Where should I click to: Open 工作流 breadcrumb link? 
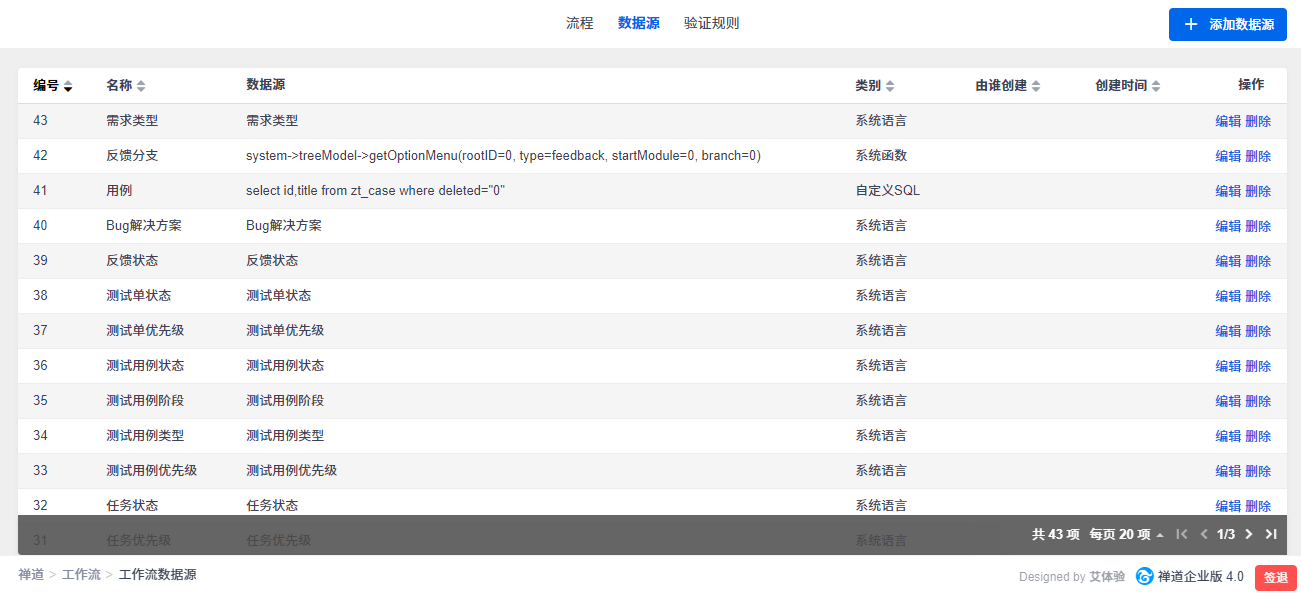coord(81,575)
